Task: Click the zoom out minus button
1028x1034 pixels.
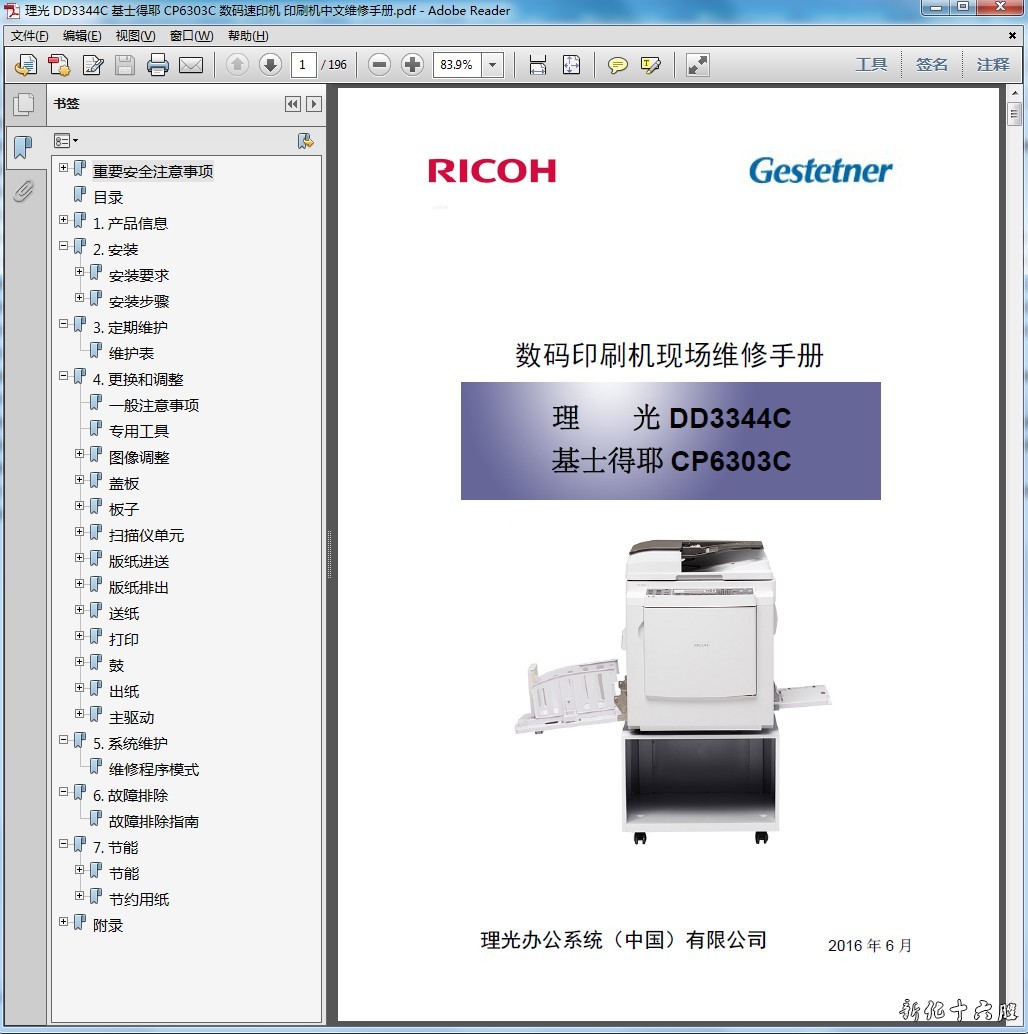Action: point(379,65)
